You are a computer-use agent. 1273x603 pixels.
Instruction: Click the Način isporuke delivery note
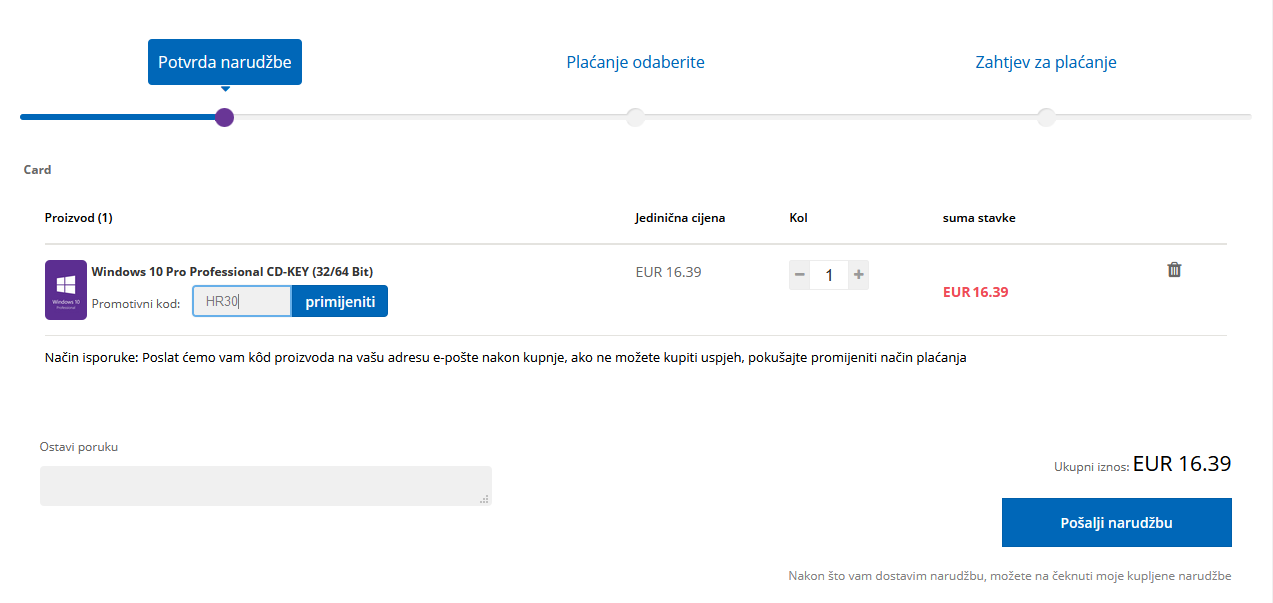[x=506, y=357]
